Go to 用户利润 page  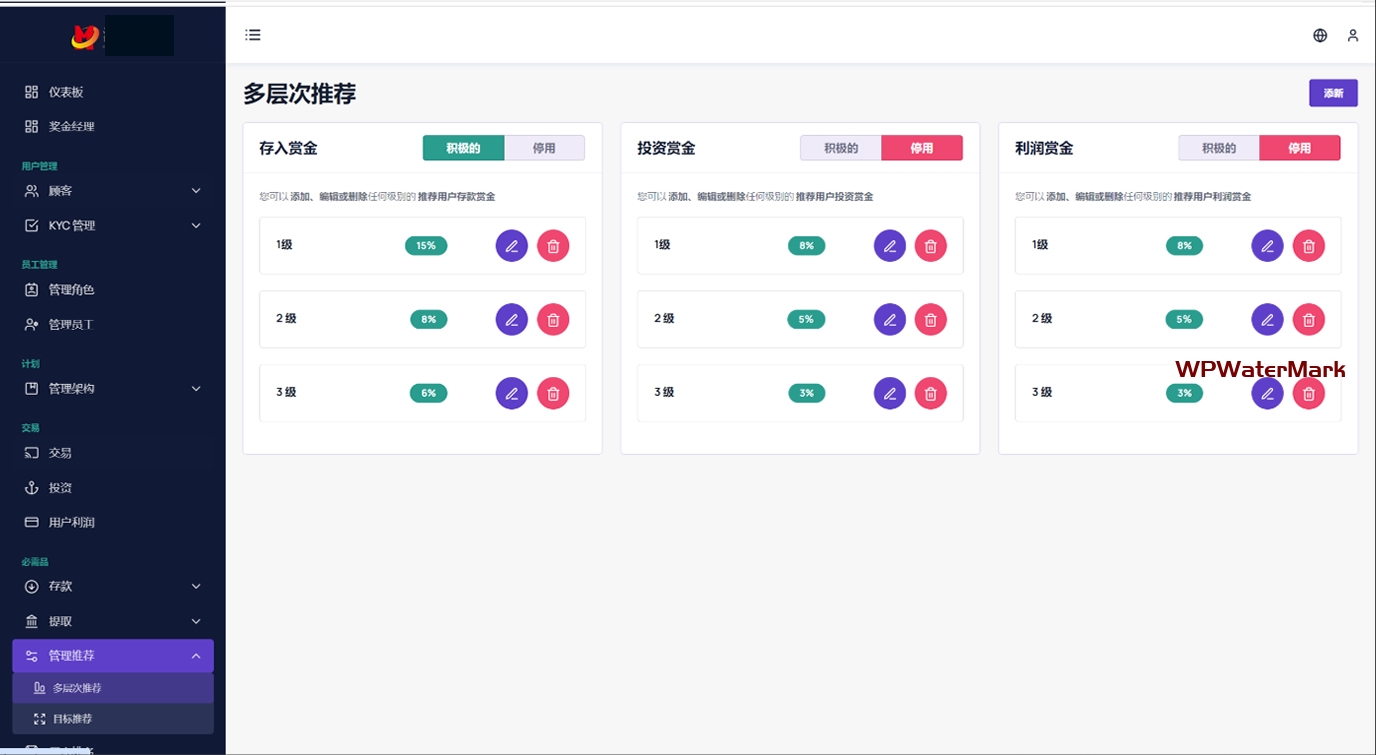[x=71, y=522]
